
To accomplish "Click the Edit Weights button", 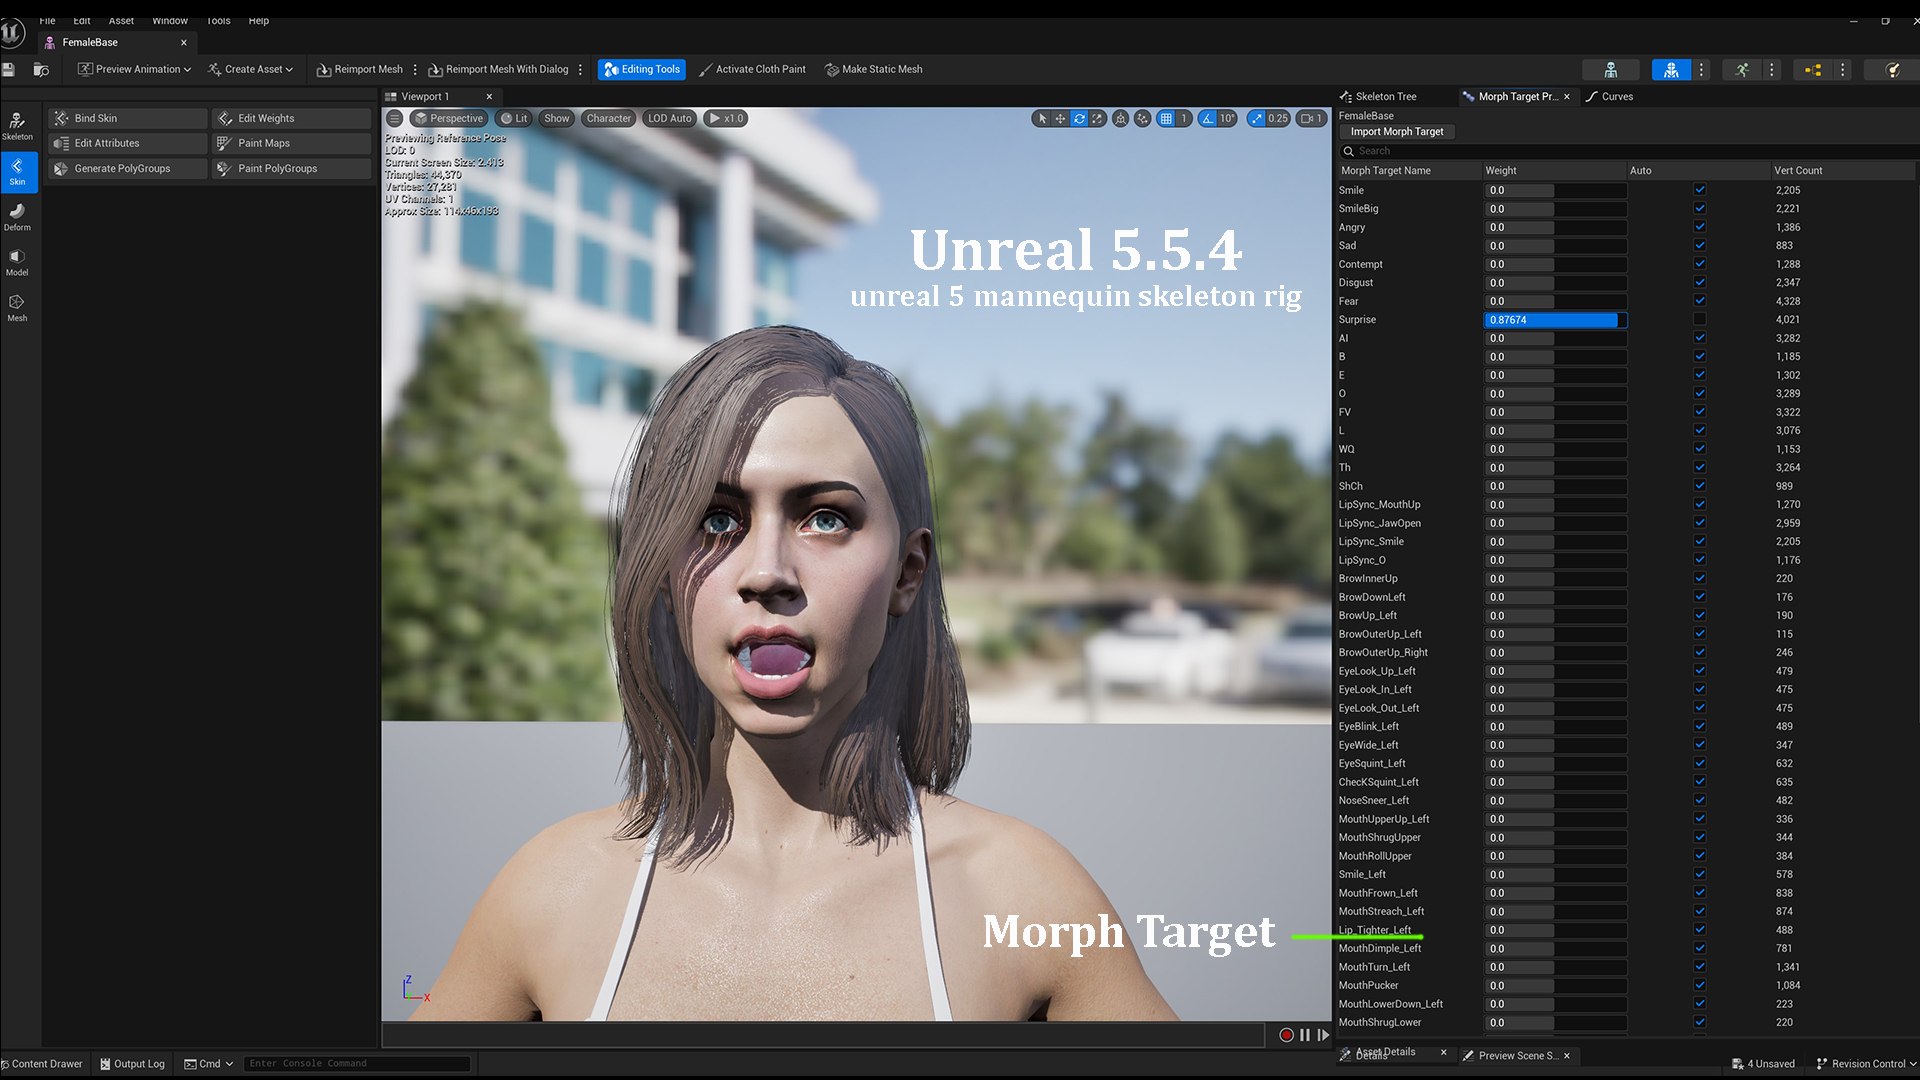I will tap(292, 118).
